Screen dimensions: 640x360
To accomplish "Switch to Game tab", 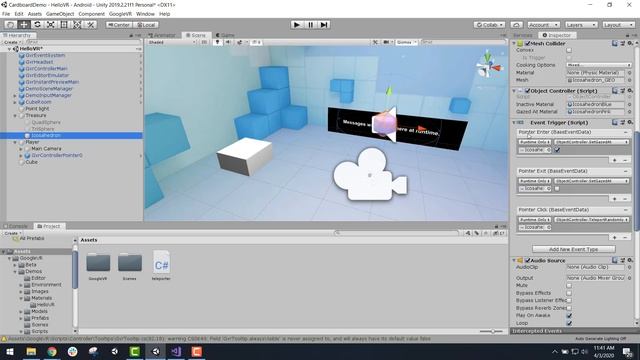I will click(225, 35).
